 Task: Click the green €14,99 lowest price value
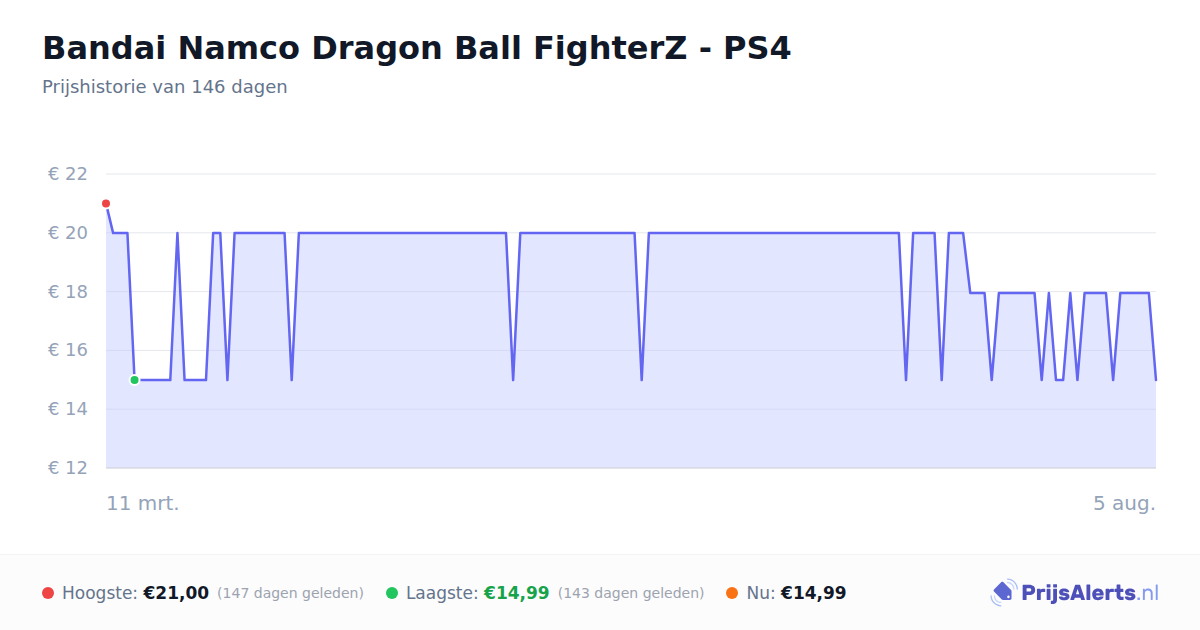517,593
